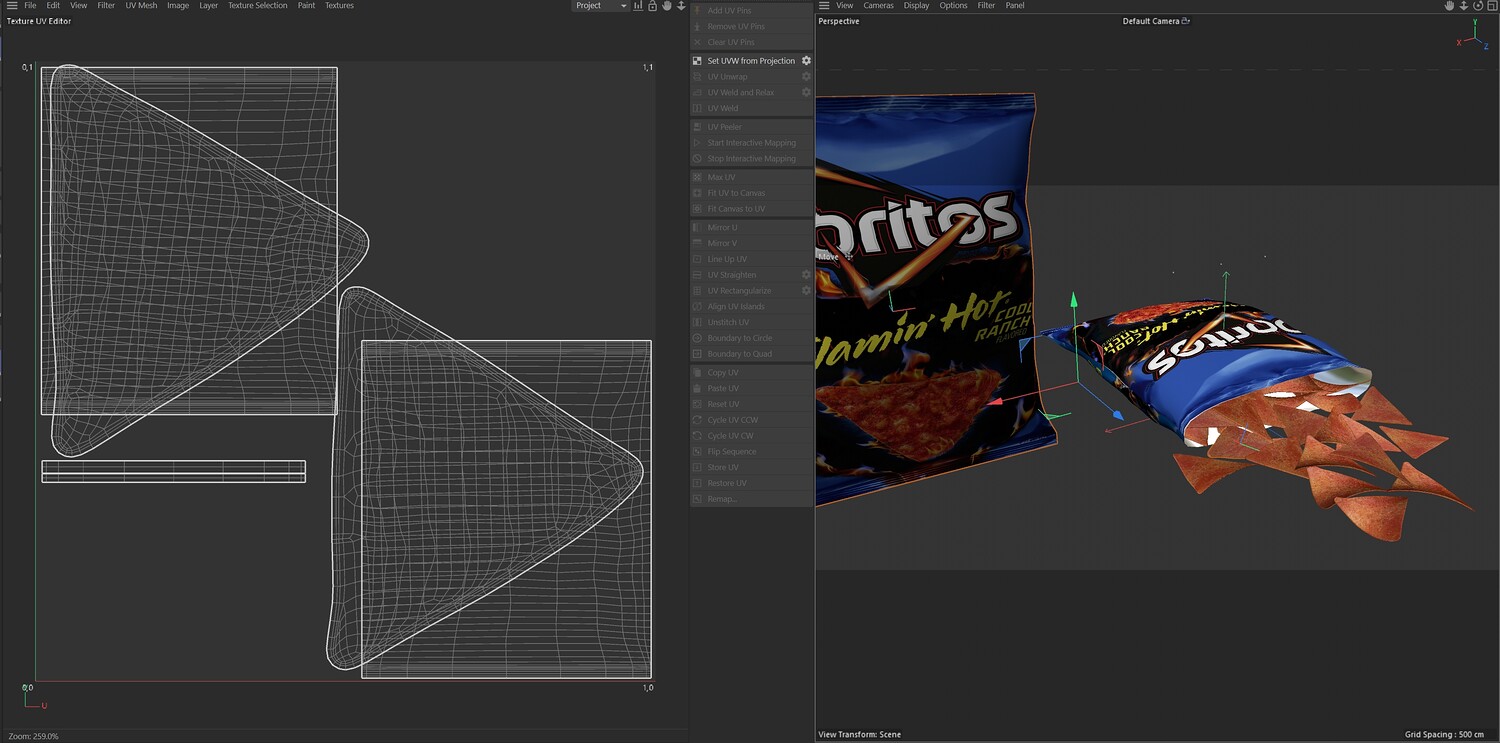The image size is (1500, 743).
Task: Open Set UVW from Projection settings gear
Action: (x=806, y=61)
